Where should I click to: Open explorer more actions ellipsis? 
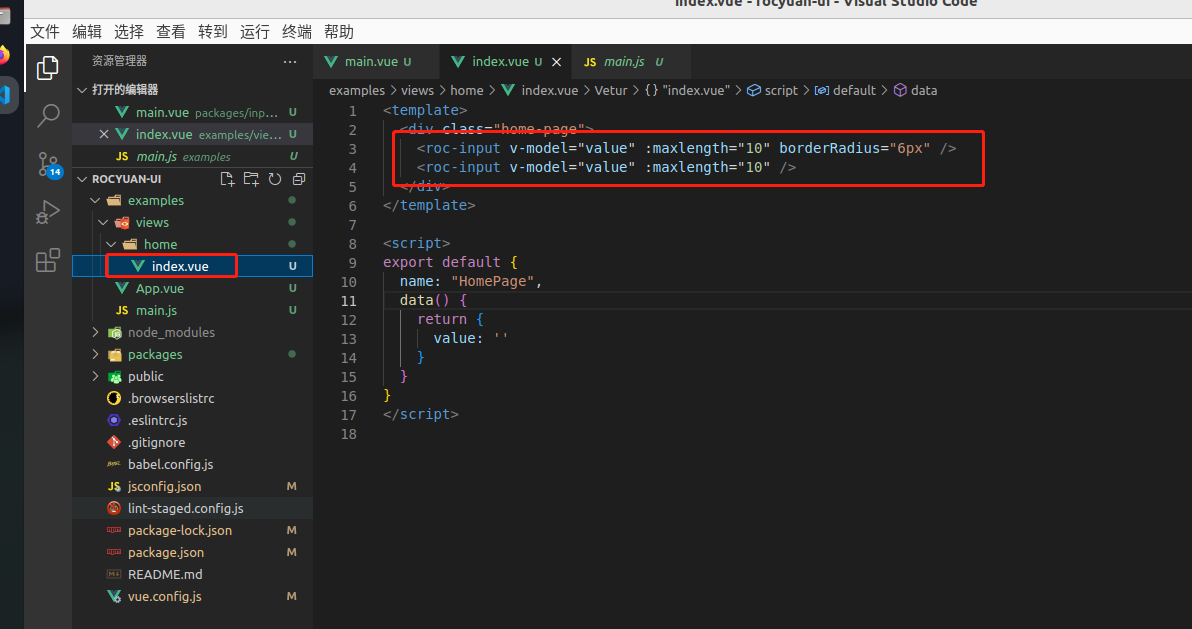point(290,61)
